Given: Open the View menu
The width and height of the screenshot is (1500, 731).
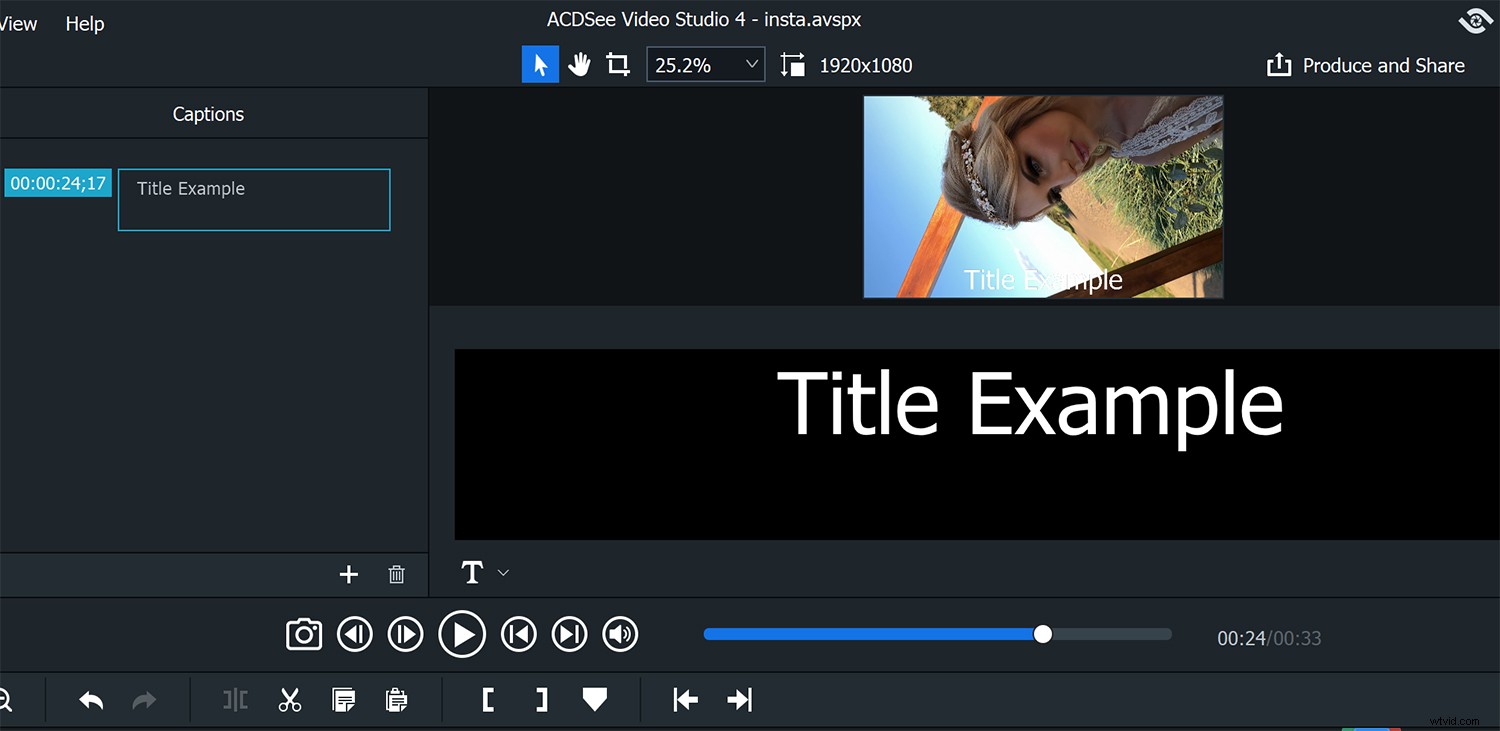Looking at the screenshot, I should point(17,23).
